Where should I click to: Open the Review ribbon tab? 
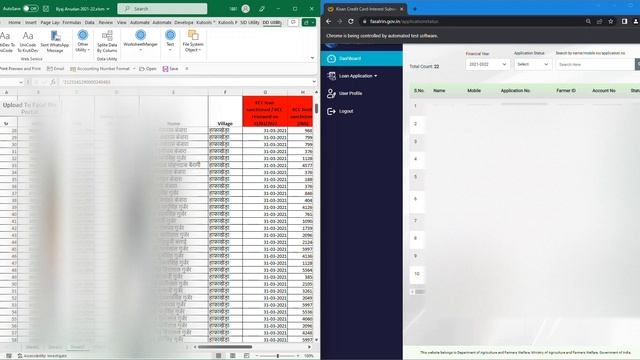tap(105, 22)
